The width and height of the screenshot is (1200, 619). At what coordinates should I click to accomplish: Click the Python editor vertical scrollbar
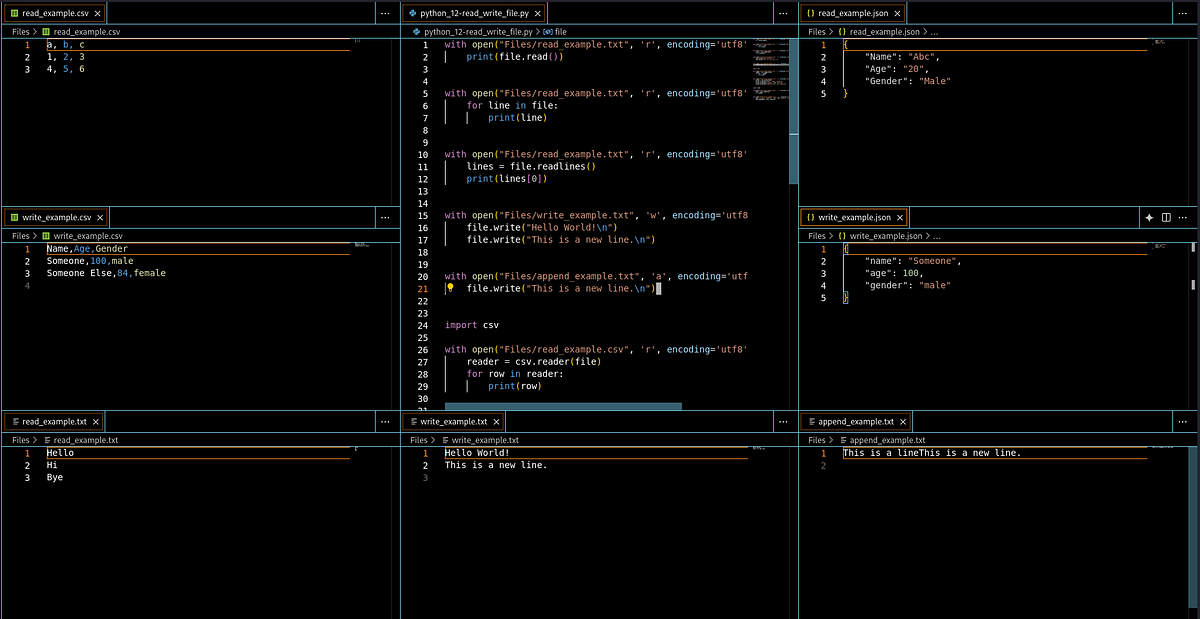(x=794, y=110)
